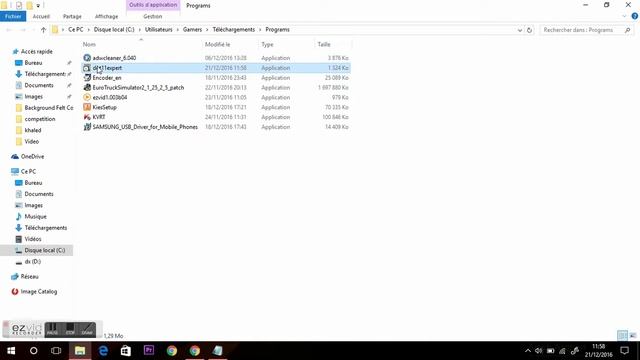Open Background Felt folder in sidebar

point(49,108)
